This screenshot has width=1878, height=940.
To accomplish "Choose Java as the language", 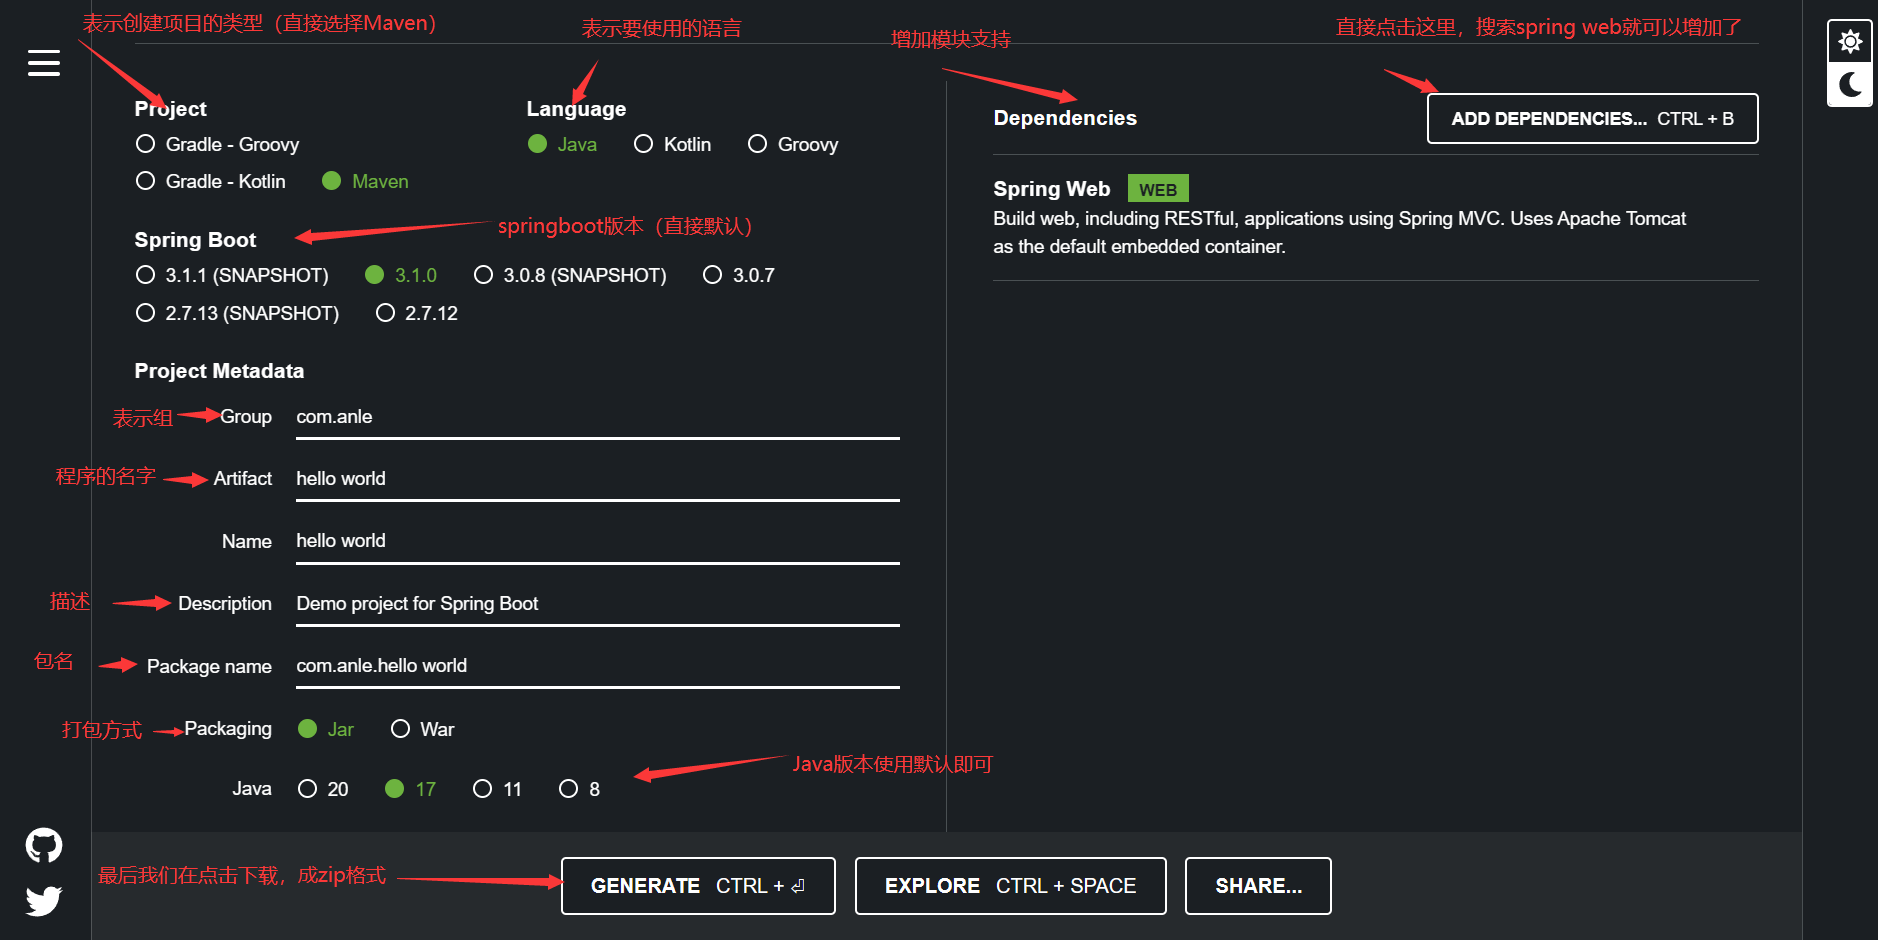I will (x=562, y=144).
